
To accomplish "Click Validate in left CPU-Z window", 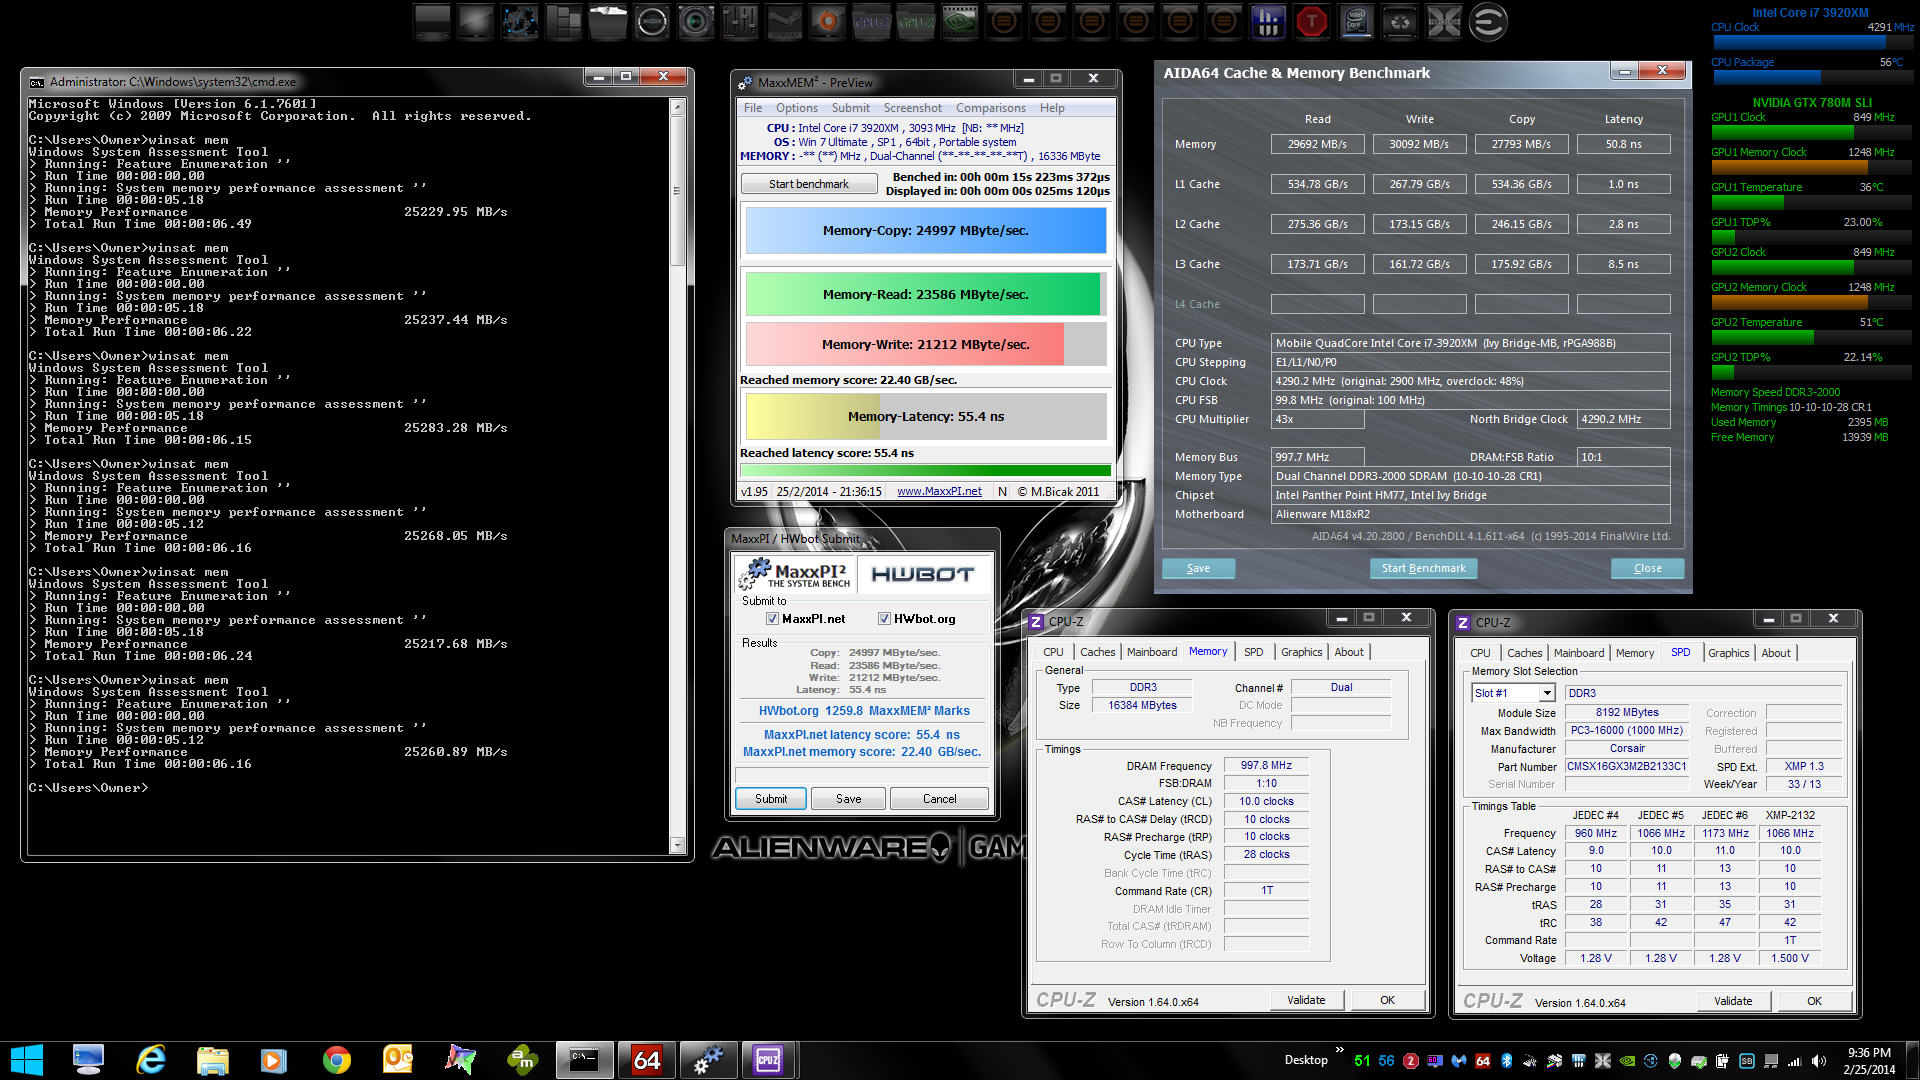I will pyautogui.click(x=1306, y=1000).
